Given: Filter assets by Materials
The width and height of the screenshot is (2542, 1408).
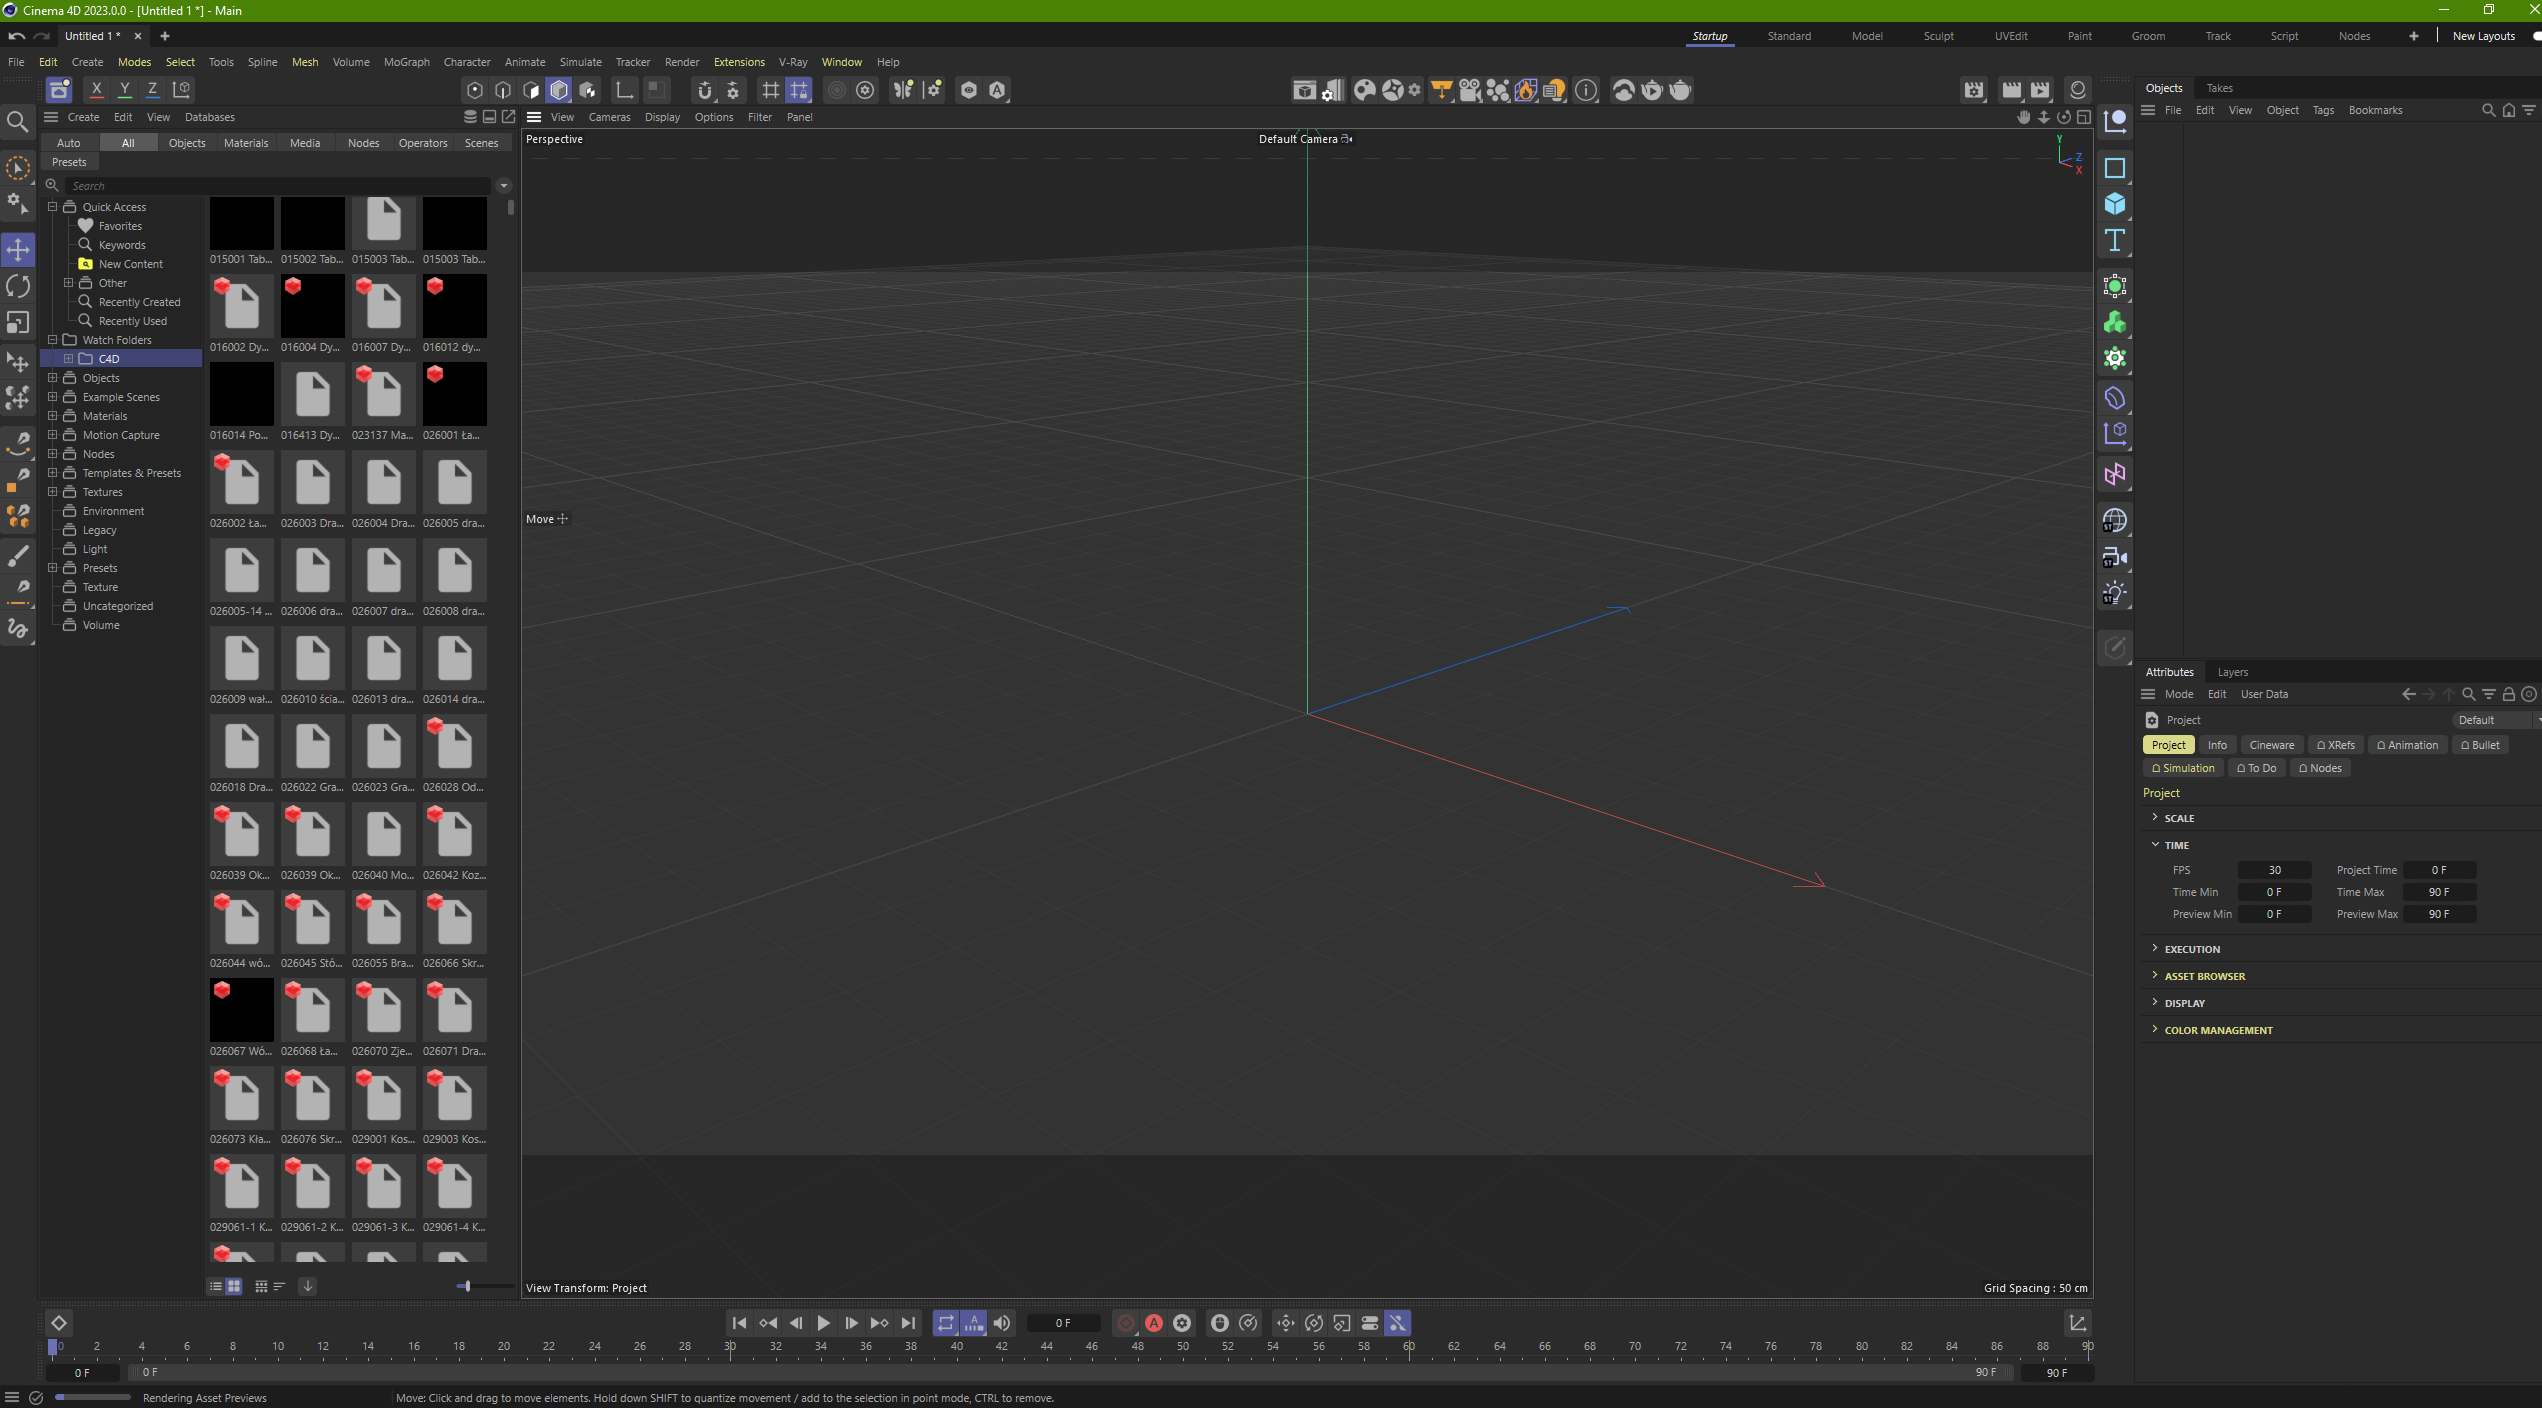Looking at the screenshot, I should coord(246,143).
